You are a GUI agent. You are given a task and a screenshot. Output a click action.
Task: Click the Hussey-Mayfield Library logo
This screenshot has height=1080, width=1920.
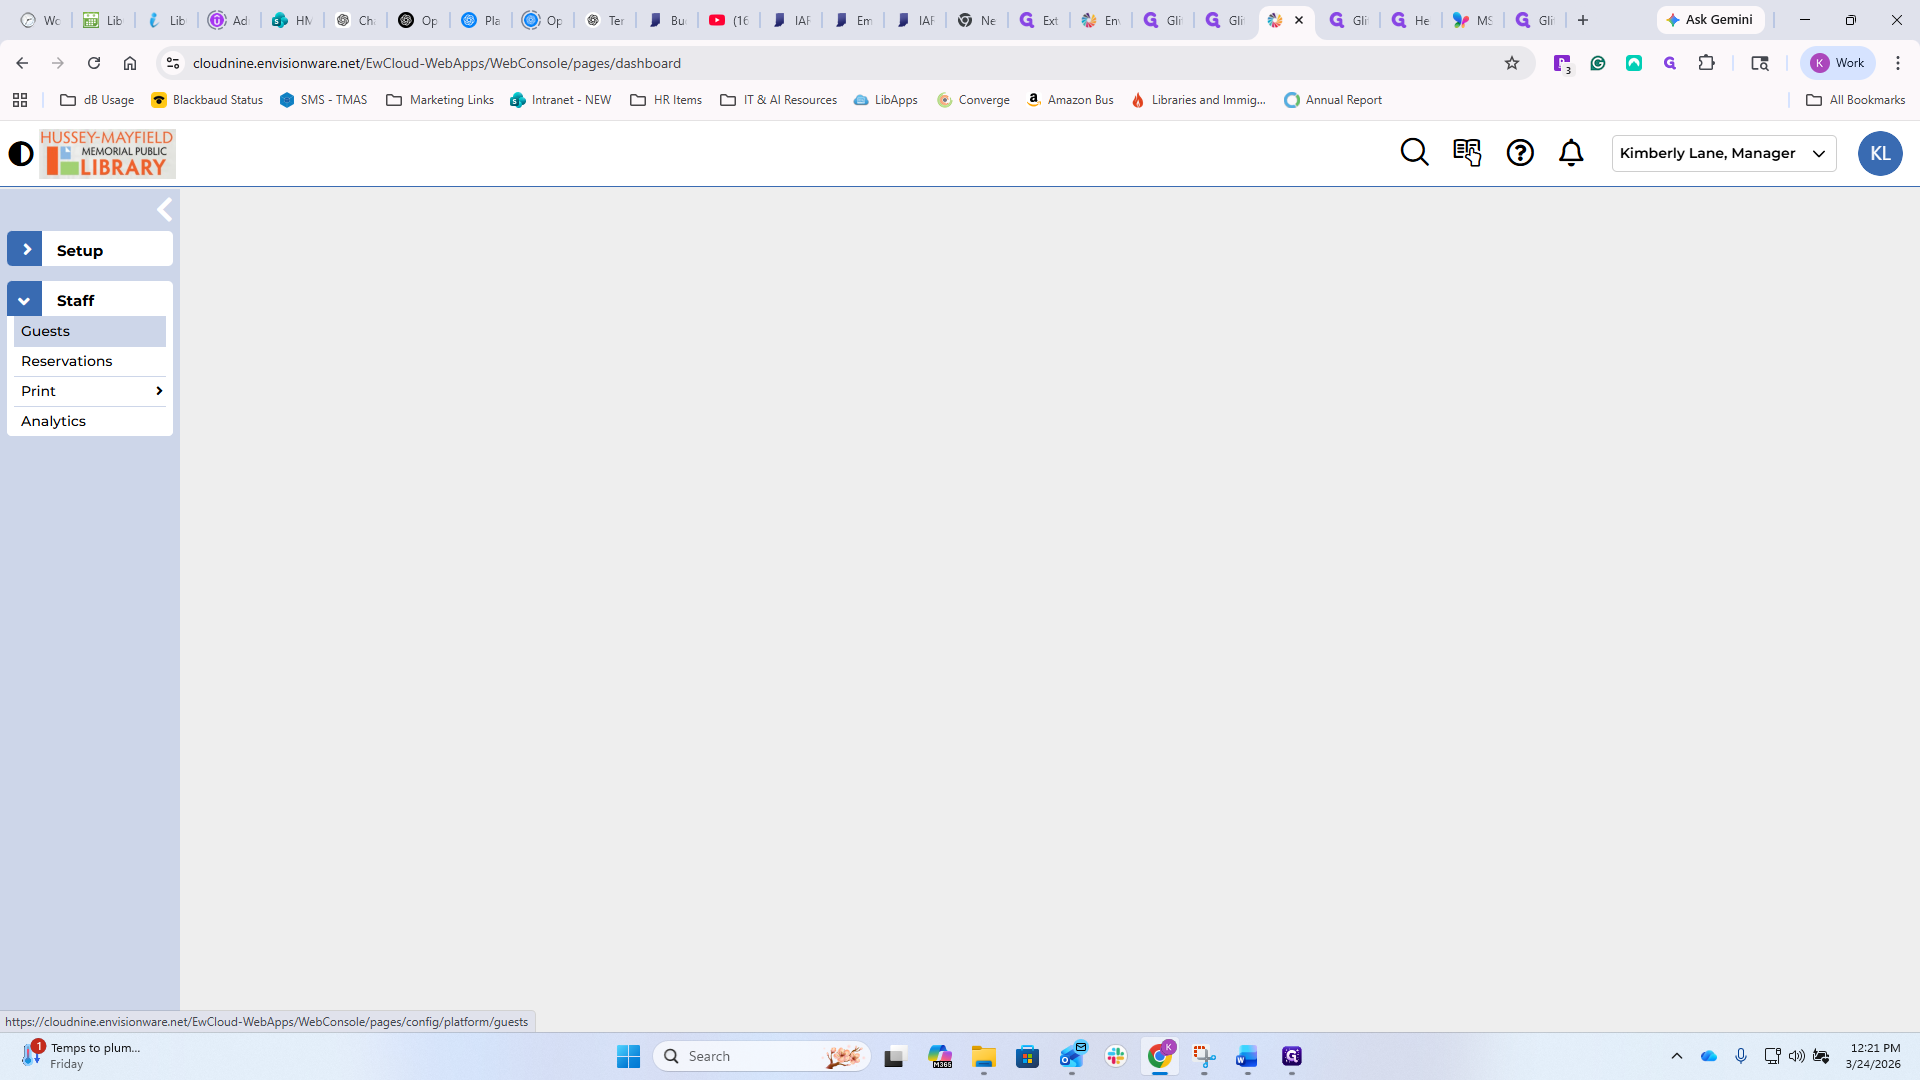pyautogui.click(x=107, y=153)
